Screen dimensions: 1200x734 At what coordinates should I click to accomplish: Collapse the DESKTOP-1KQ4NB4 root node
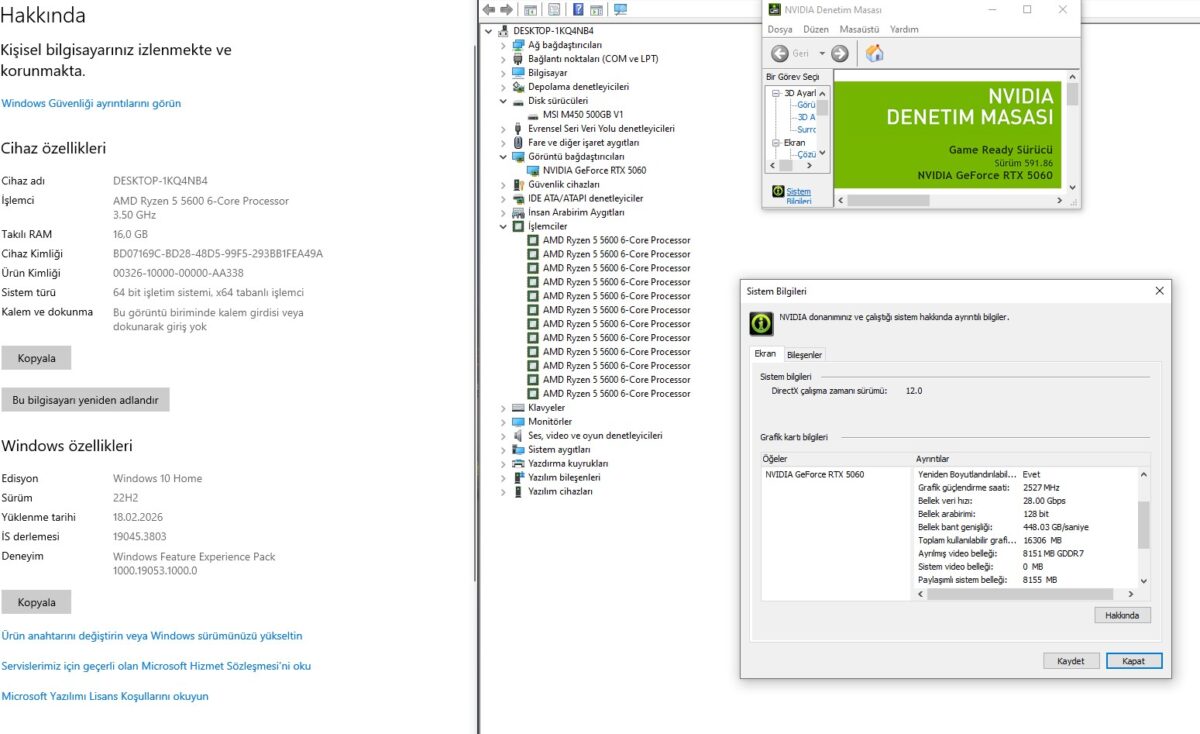489,31
